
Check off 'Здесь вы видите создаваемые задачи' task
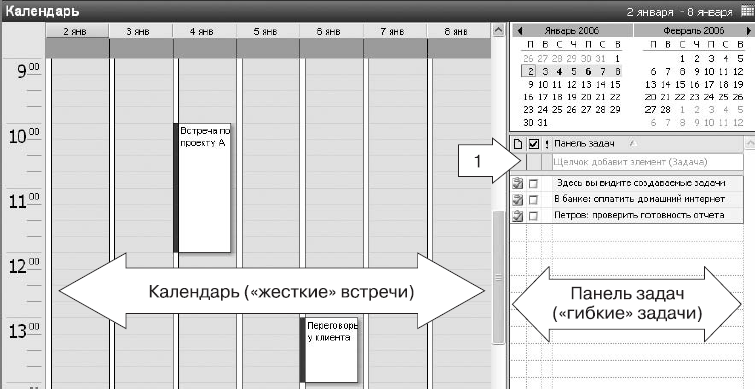[x=533, y=183]
